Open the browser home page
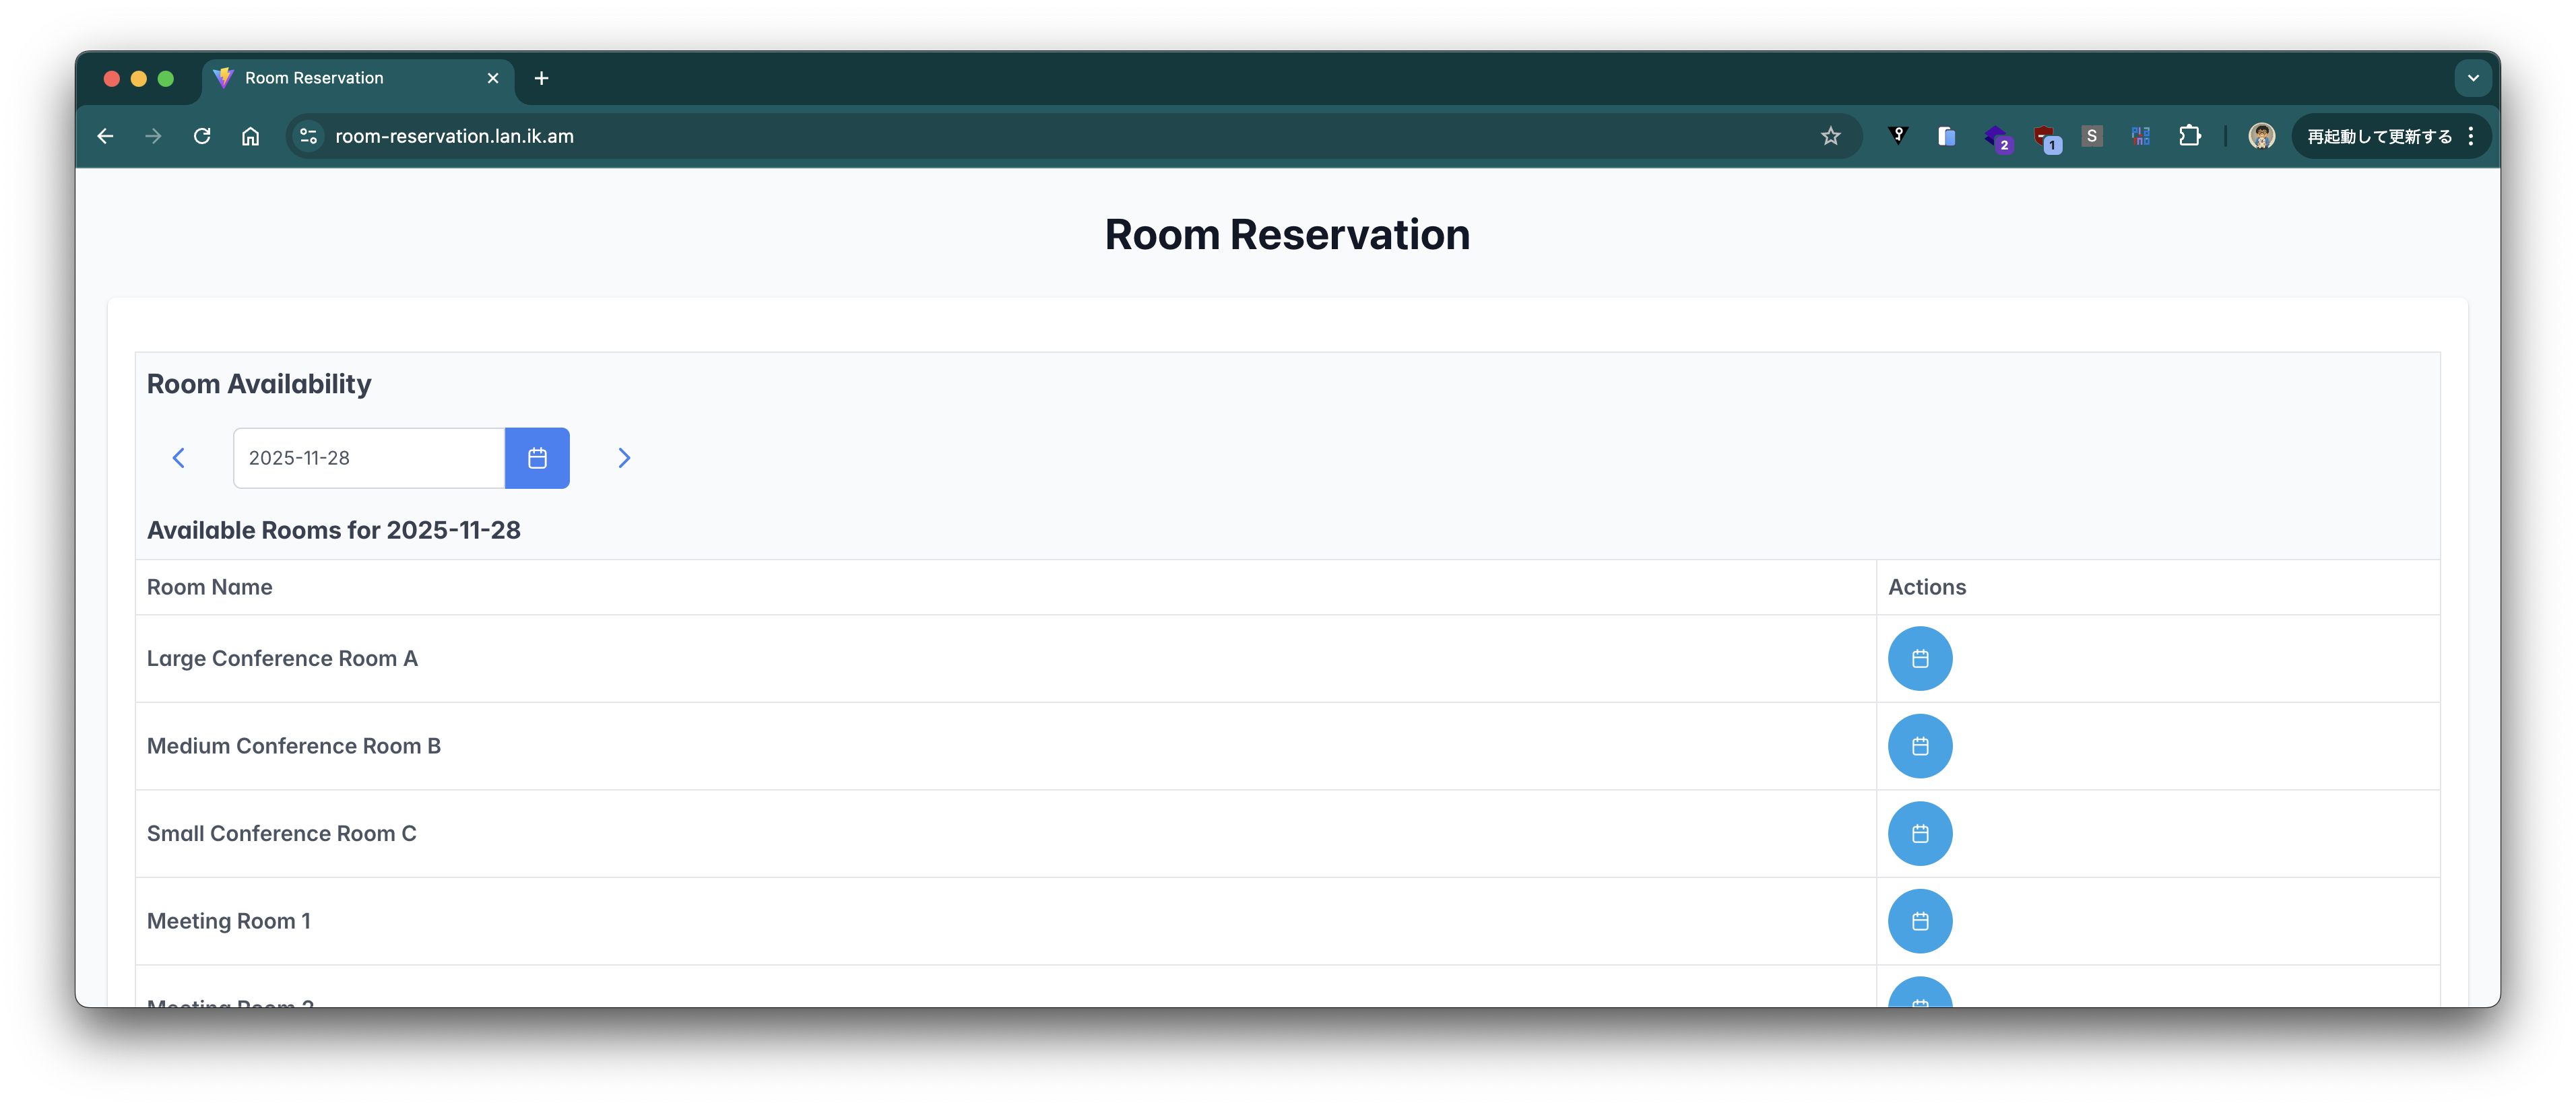Screen dimensions: 2576x1107 (x=250, y=136)
